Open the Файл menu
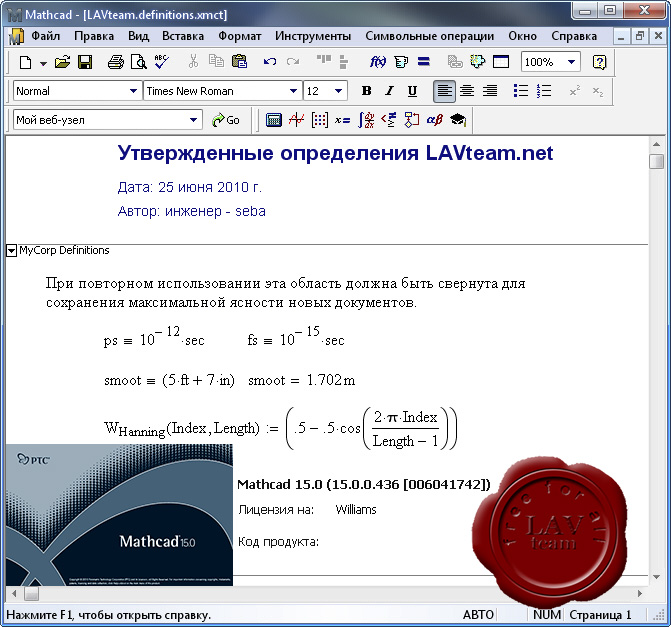The image size is (671, 627). [45, 36]
